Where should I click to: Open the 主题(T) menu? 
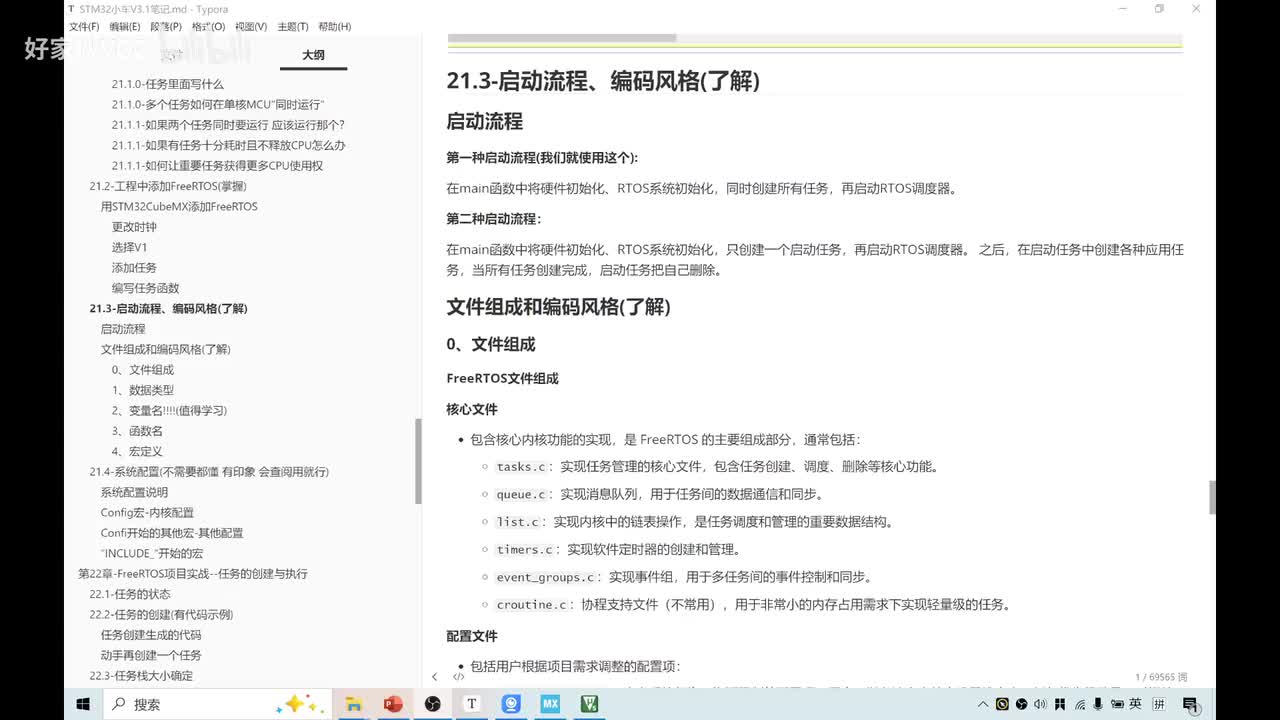293,27
